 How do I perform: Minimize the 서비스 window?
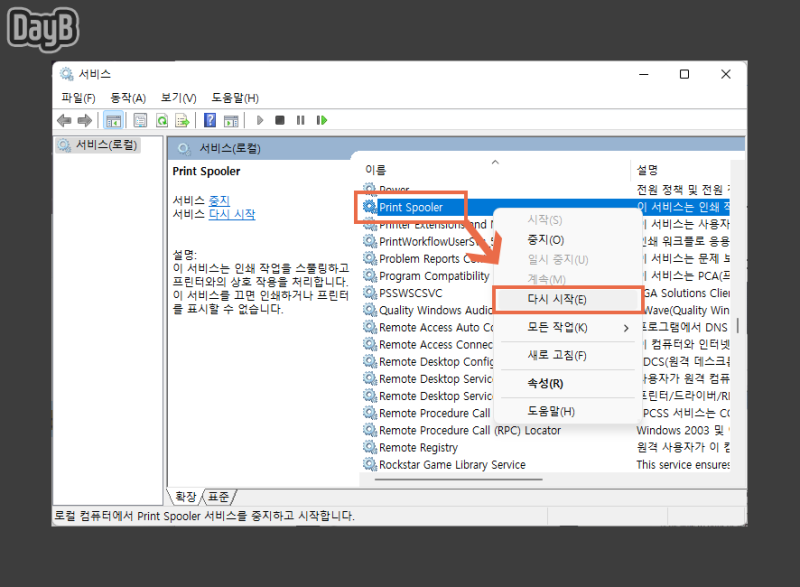644,74
